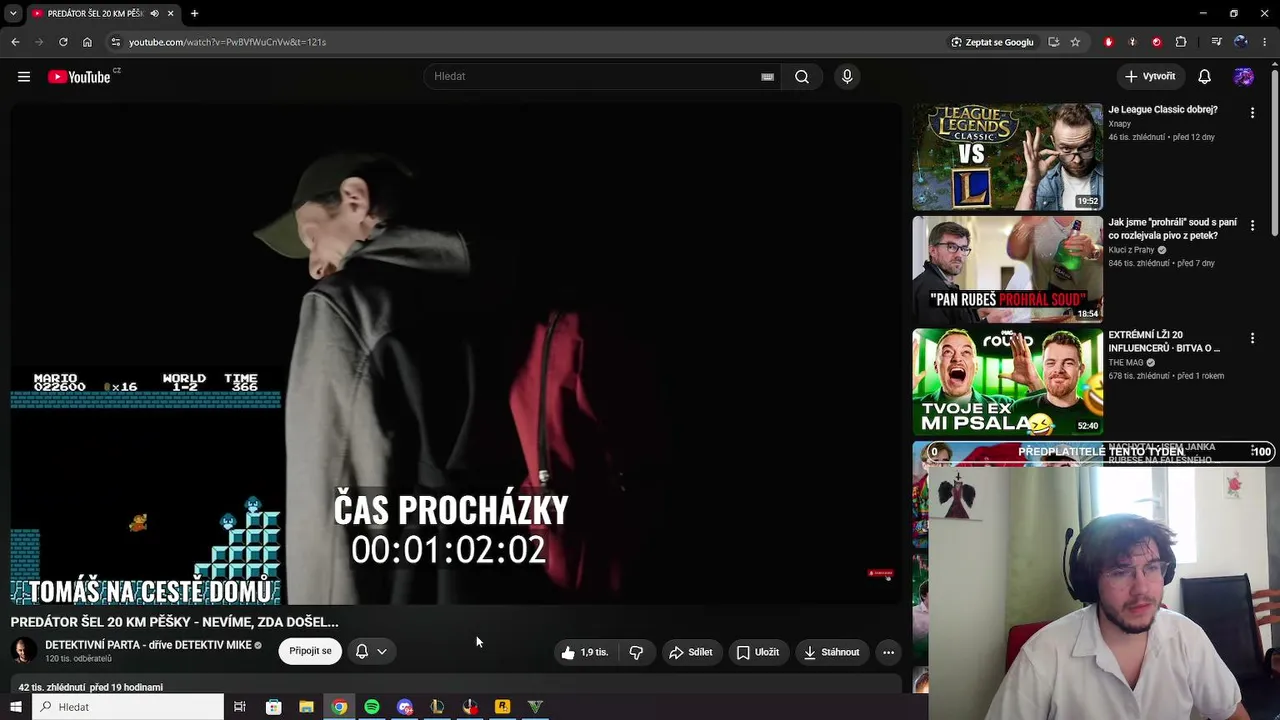Open the YouTube hamburger guide menu
The width and height of the screenshot is (1280, 720).
[x=24, y=77]
